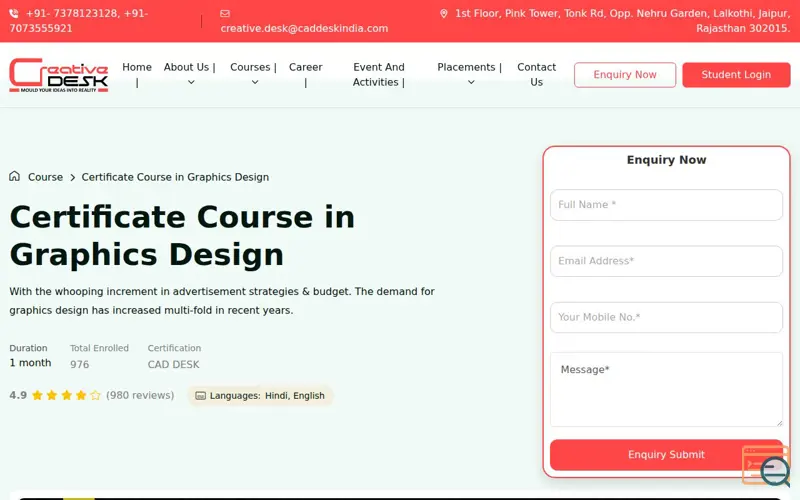The image size is (800, 500).
Task: Click the 4.9 rating value
Action: [x=18, y=395]
